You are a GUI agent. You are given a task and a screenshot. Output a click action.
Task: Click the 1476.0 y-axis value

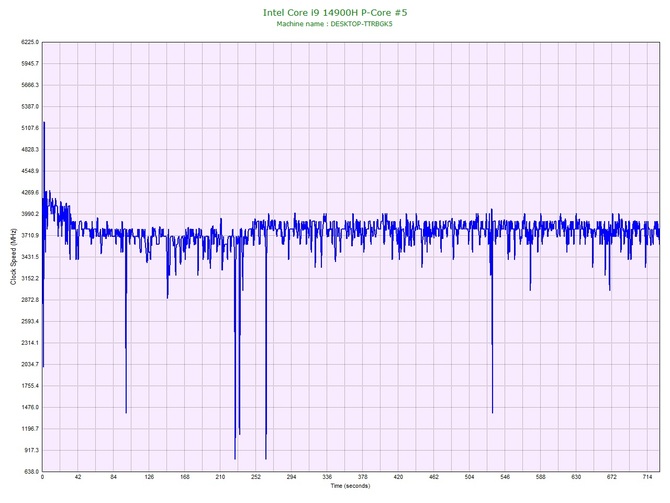tap(30, 407)
